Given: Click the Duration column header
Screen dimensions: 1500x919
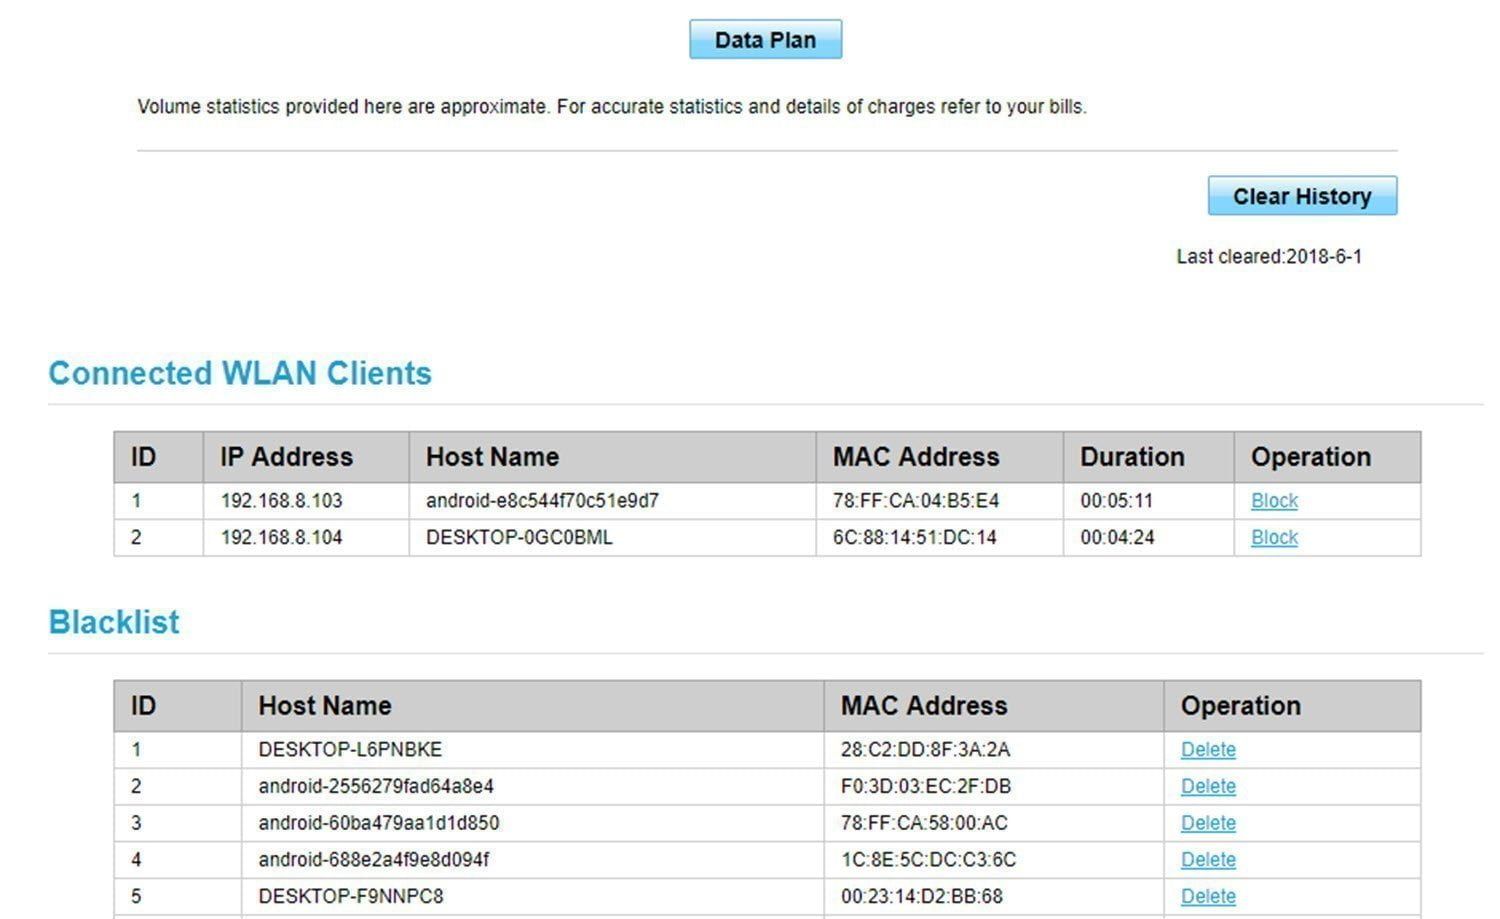Looking at the screenshot, I should [1132, 457].
